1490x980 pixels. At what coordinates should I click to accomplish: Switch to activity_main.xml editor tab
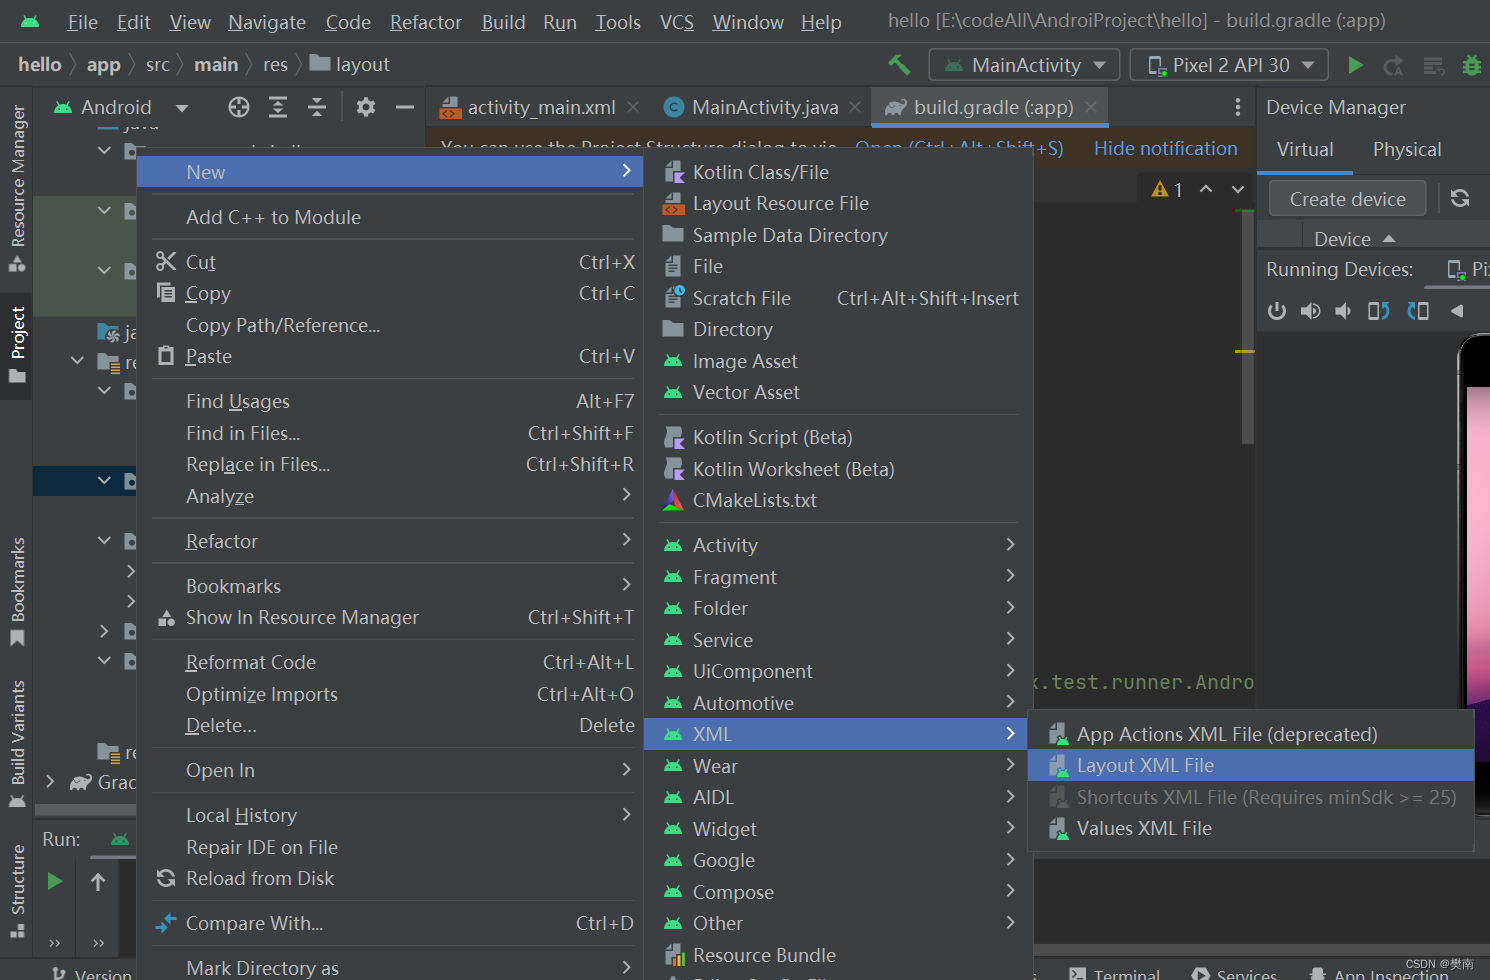pyautogui.click(x=541, y=107)
